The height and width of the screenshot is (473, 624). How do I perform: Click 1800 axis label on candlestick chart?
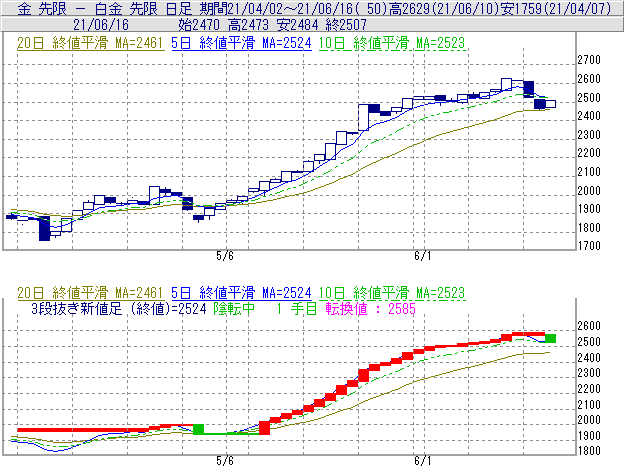tap(589, 228)
